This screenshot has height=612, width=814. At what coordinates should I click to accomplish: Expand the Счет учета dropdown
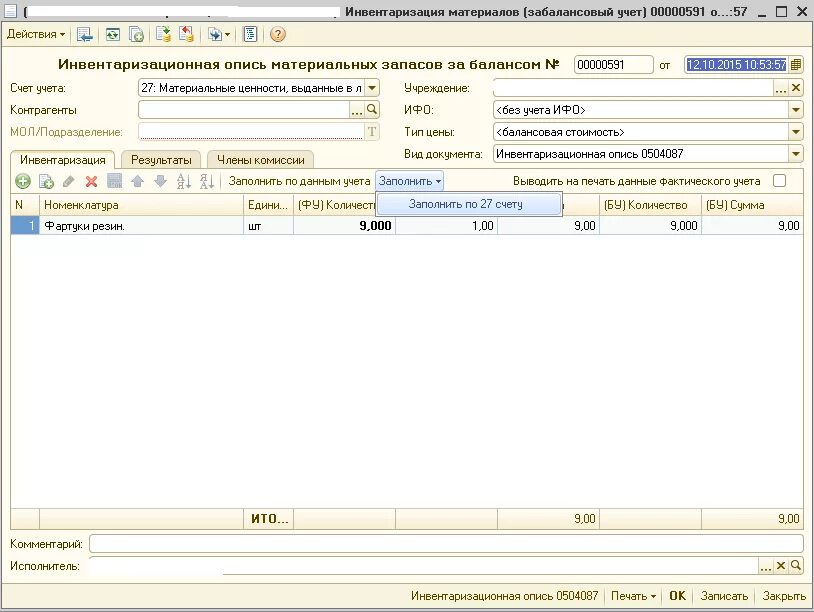pos(372,88)
